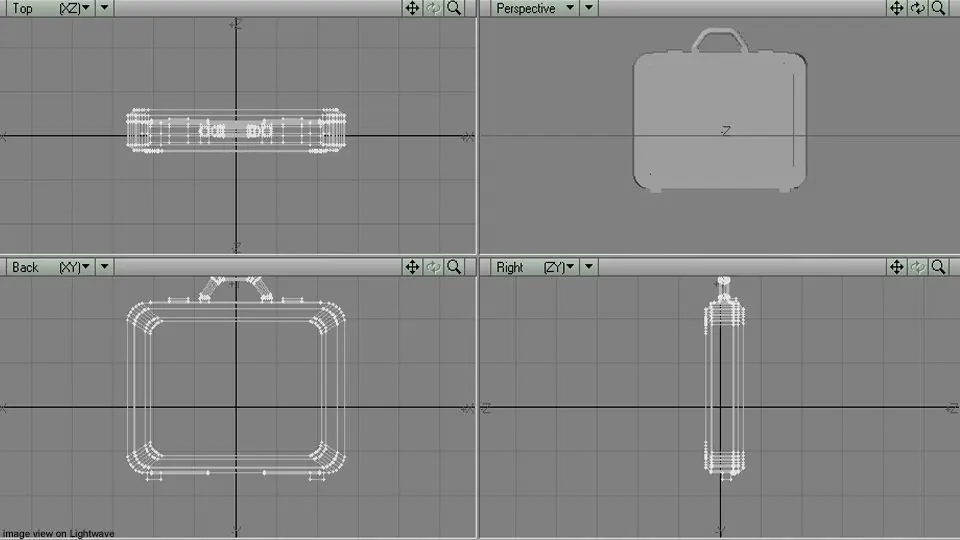
Task: Click the zoom magnifier in Top viewport
Action: [x=454, y=8]
